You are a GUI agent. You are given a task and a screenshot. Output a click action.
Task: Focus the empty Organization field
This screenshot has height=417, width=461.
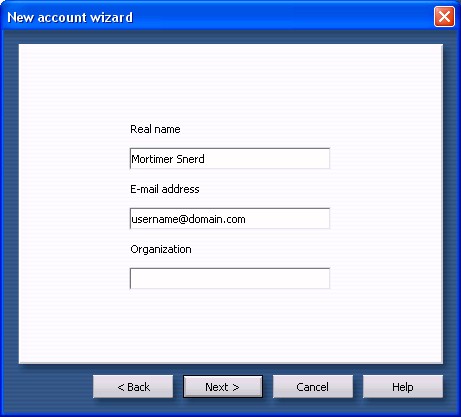tap(230, 279)
